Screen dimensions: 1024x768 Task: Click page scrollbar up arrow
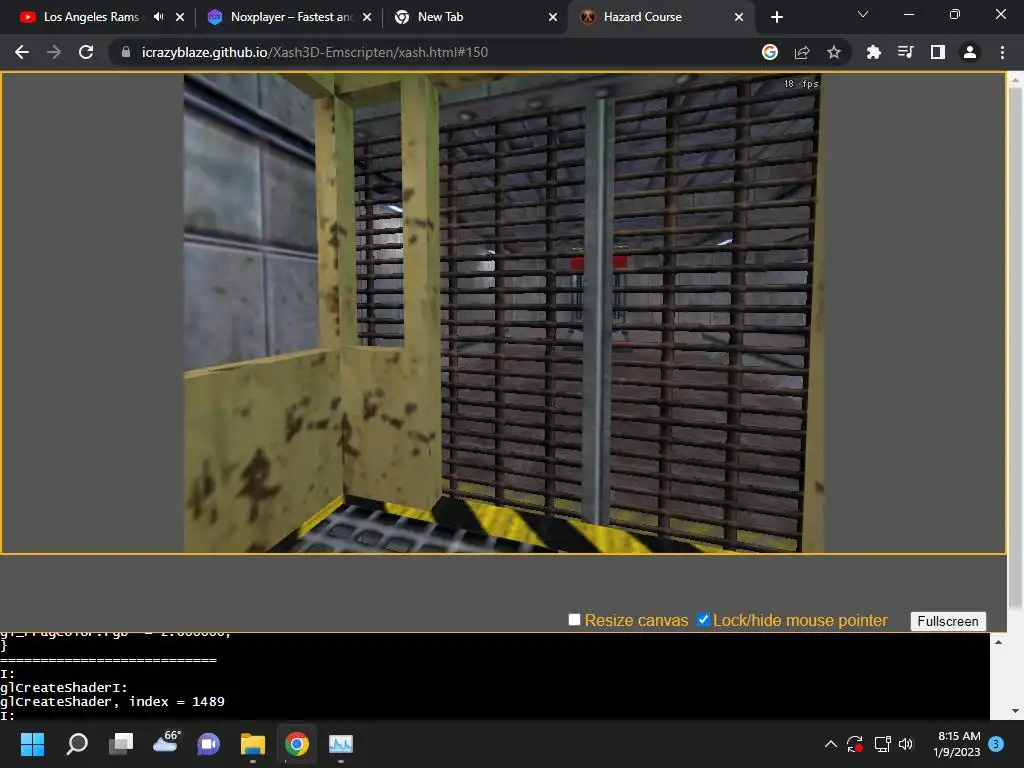tap(1015, 79)
